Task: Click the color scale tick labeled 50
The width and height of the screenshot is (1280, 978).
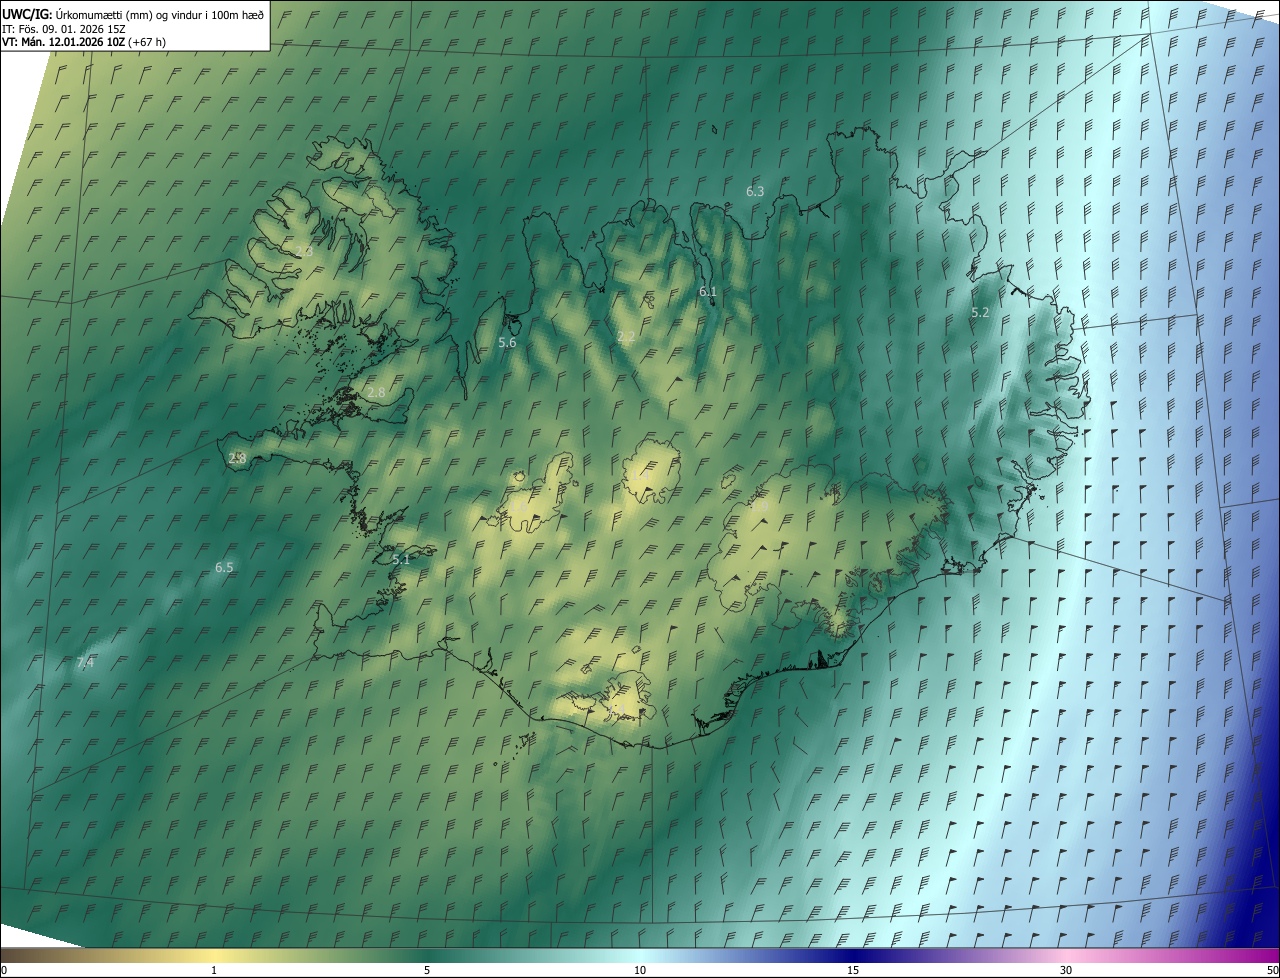Action: pyautogui.click(x=1272, y=970)
